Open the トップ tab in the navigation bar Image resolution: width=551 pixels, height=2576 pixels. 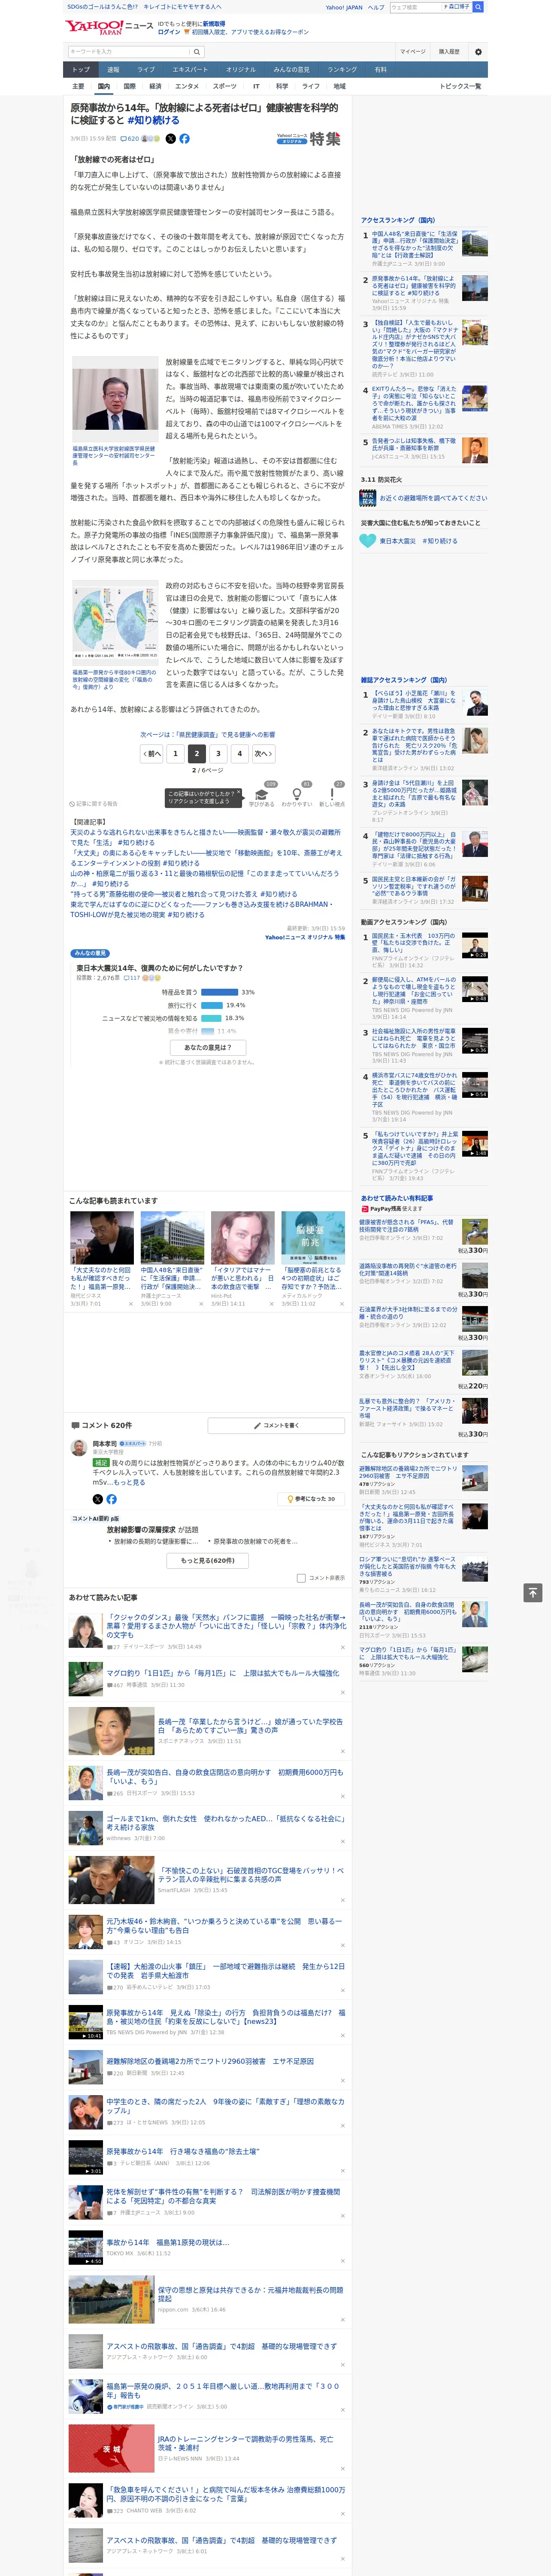(x=81, y=70)
